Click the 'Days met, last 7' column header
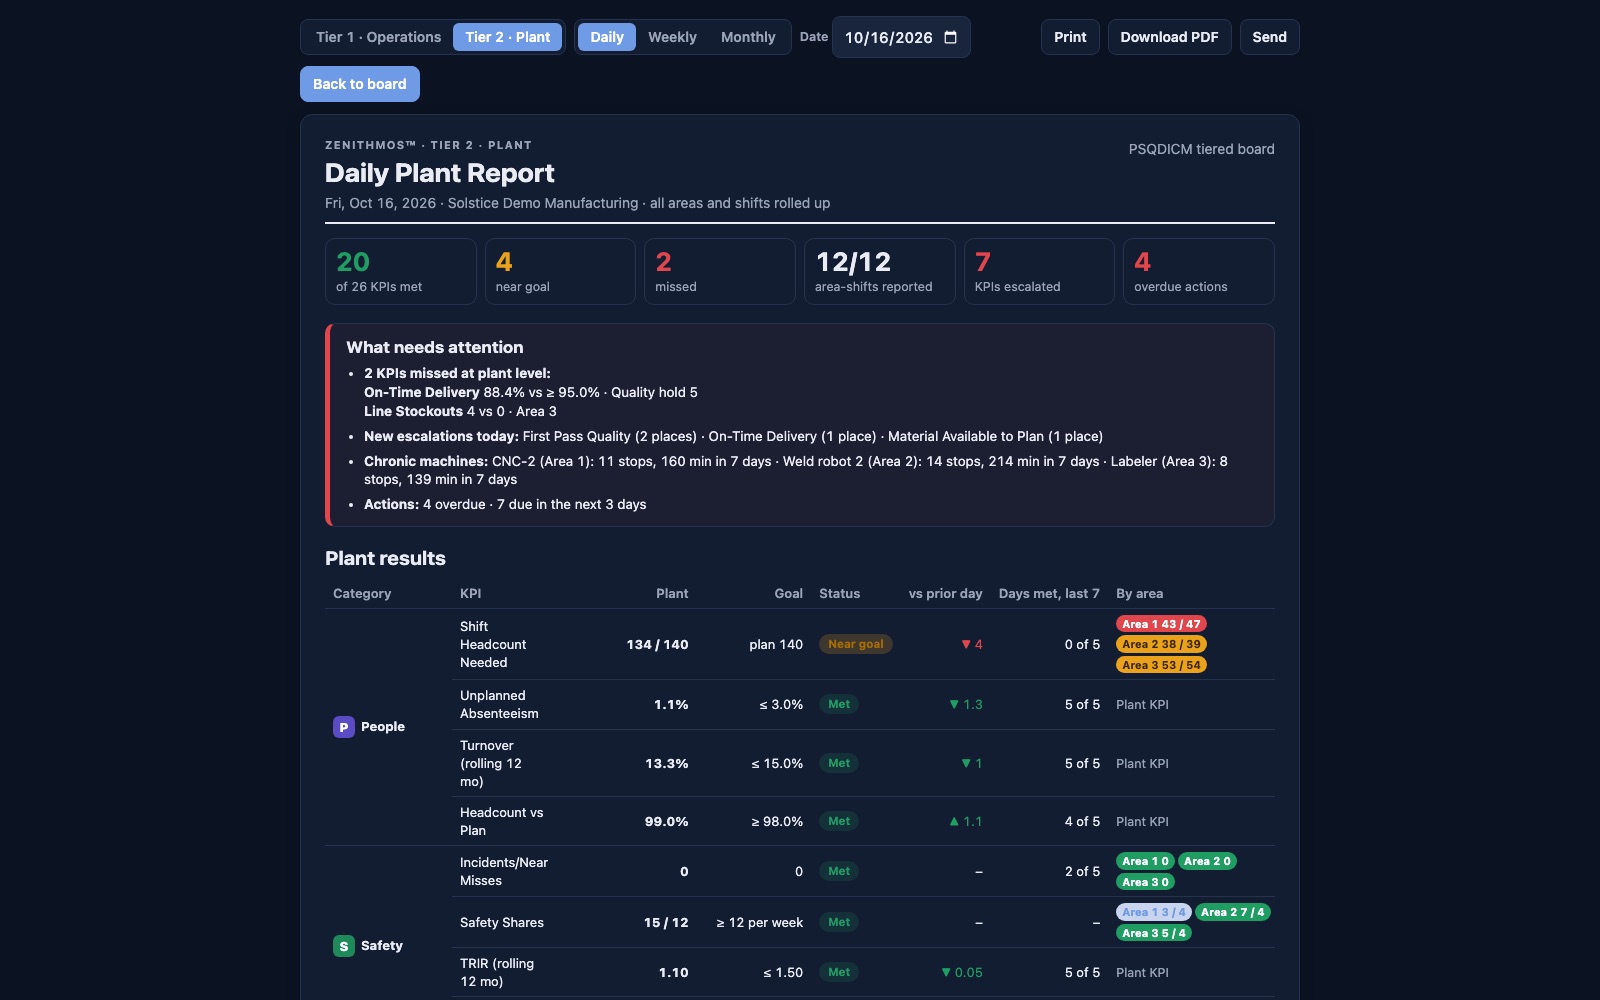 coord(1049,593)
